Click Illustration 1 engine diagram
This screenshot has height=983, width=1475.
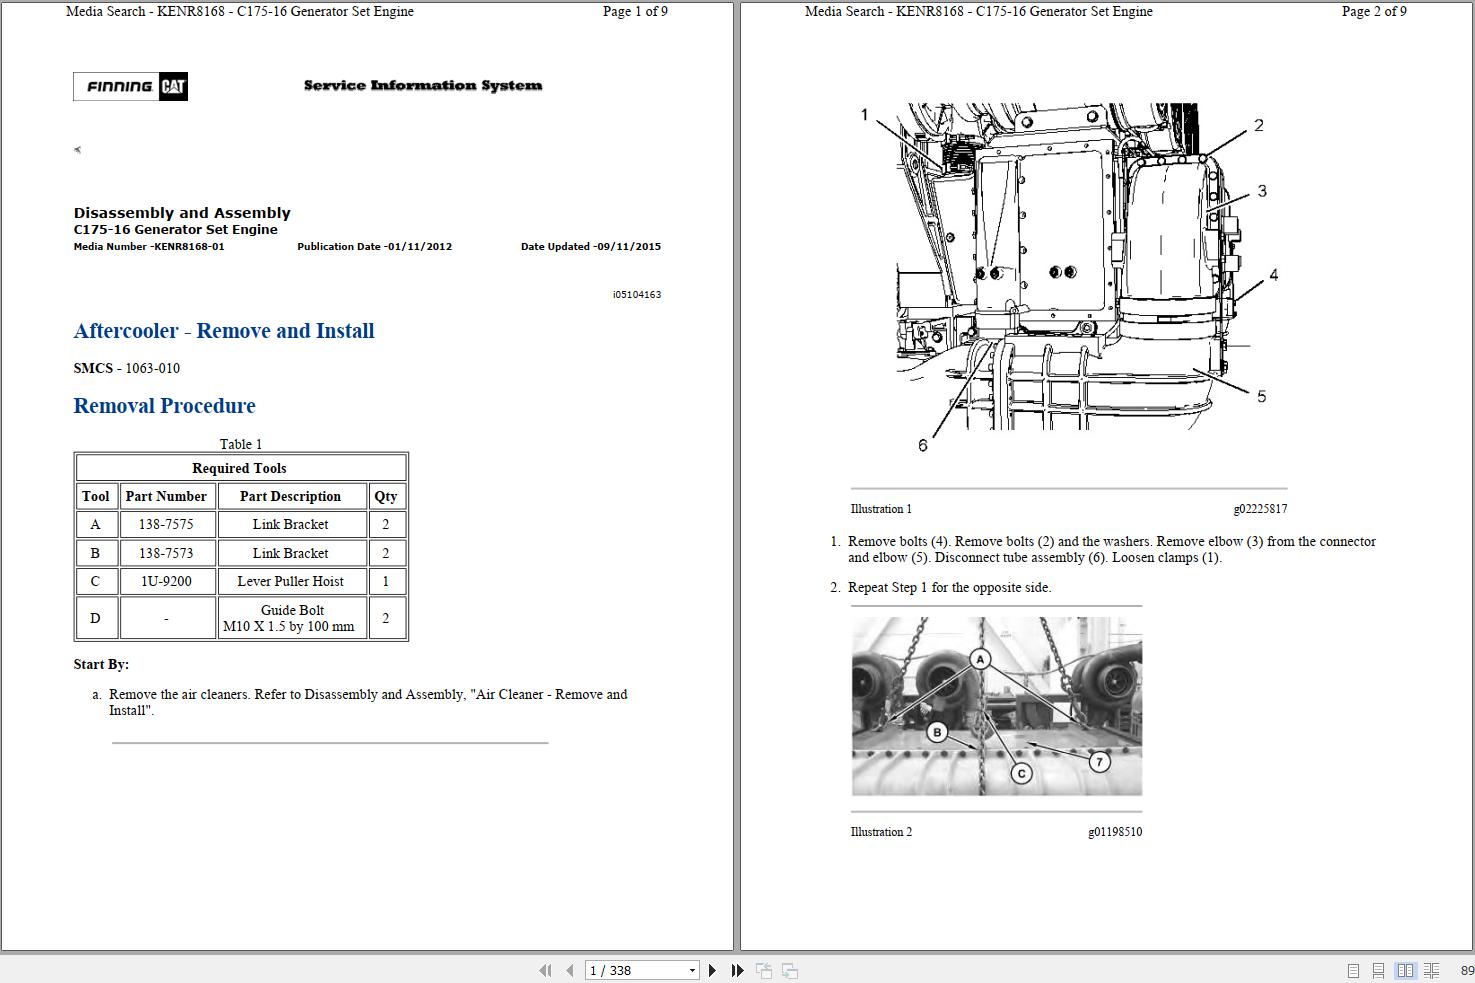coord(1068,278)
